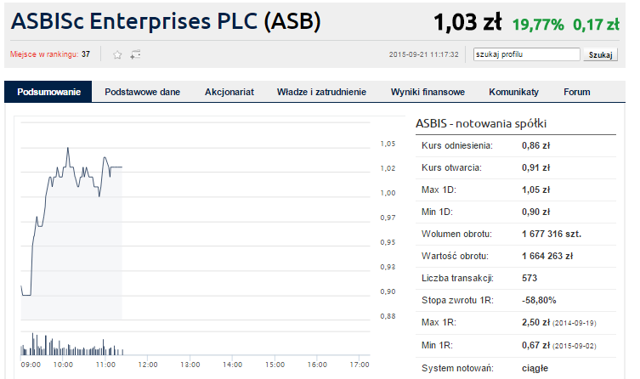The image size is (640, 379).
Task: Focus the 'szukaj profilu' search field
Action: tap(527, 54)
